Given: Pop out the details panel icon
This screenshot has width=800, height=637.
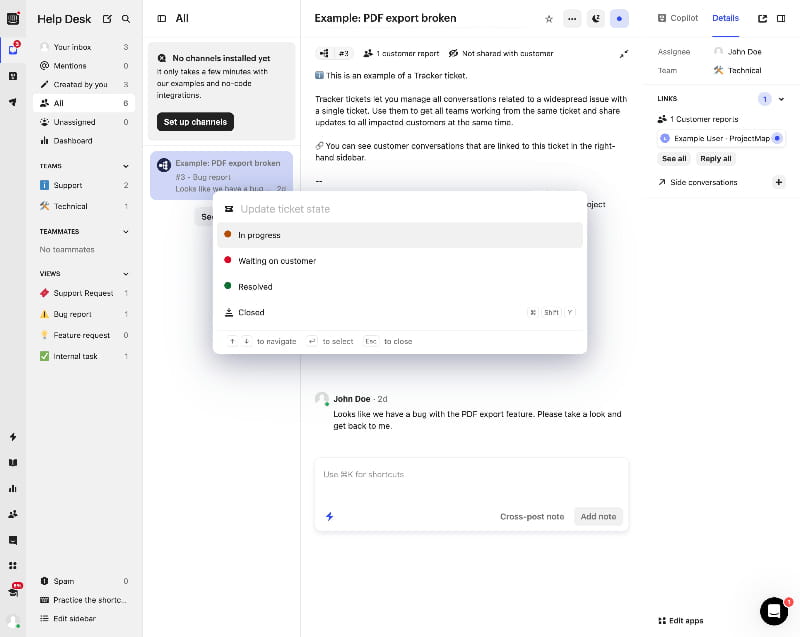Looking at the screenshot, I should coord(762,18).
